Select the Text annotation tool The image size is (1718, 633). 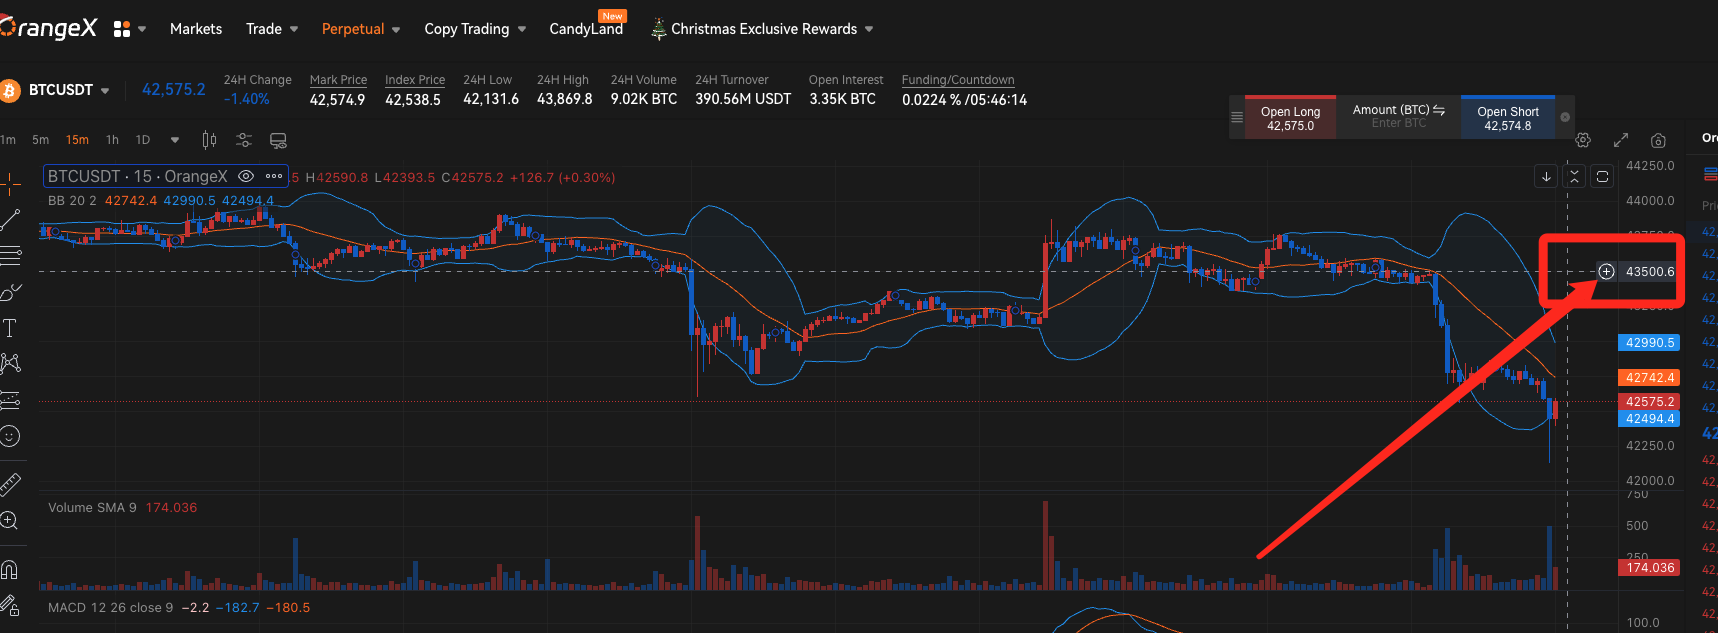click(10, 327)
